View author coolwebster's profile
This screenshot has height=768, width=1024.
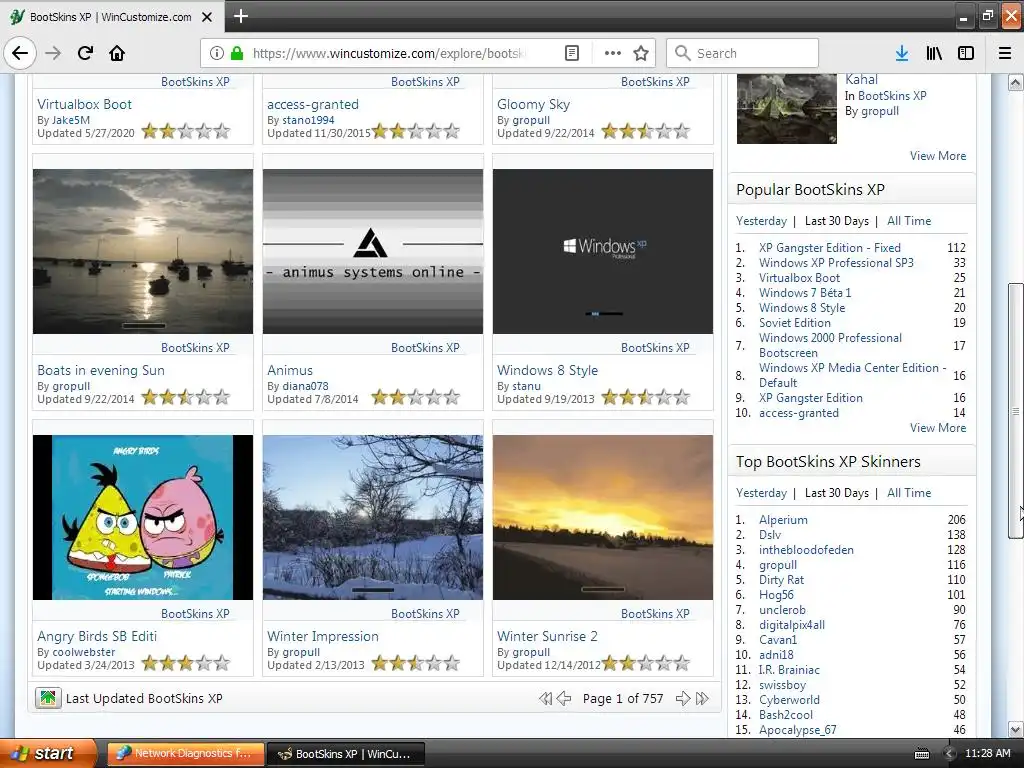pyautogui.click(x=84, y=652)
